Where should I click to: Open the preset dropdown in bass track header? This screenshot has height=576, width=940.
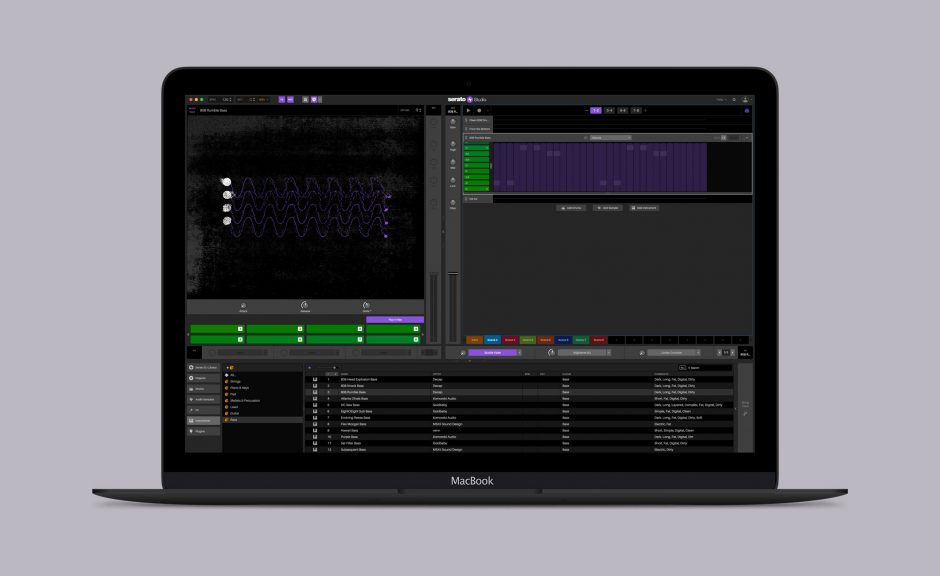click(610, 137)
